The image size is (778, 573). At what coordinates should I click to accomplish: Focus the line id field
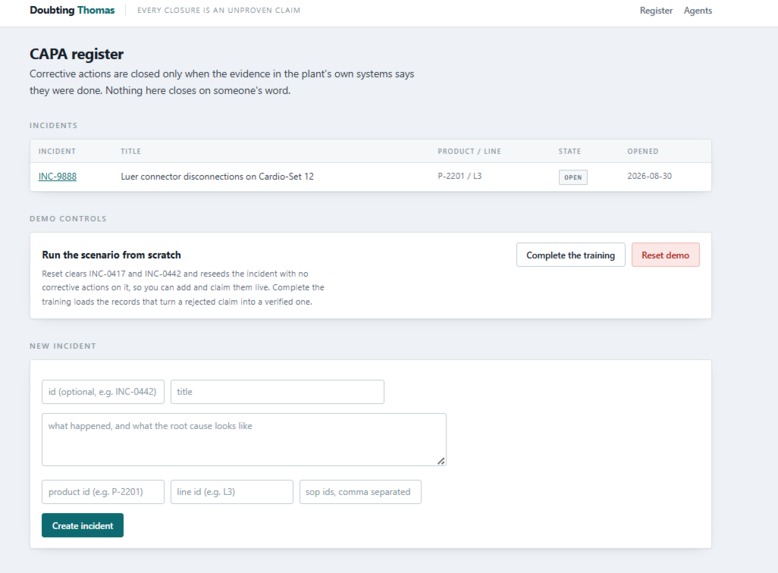232,492
